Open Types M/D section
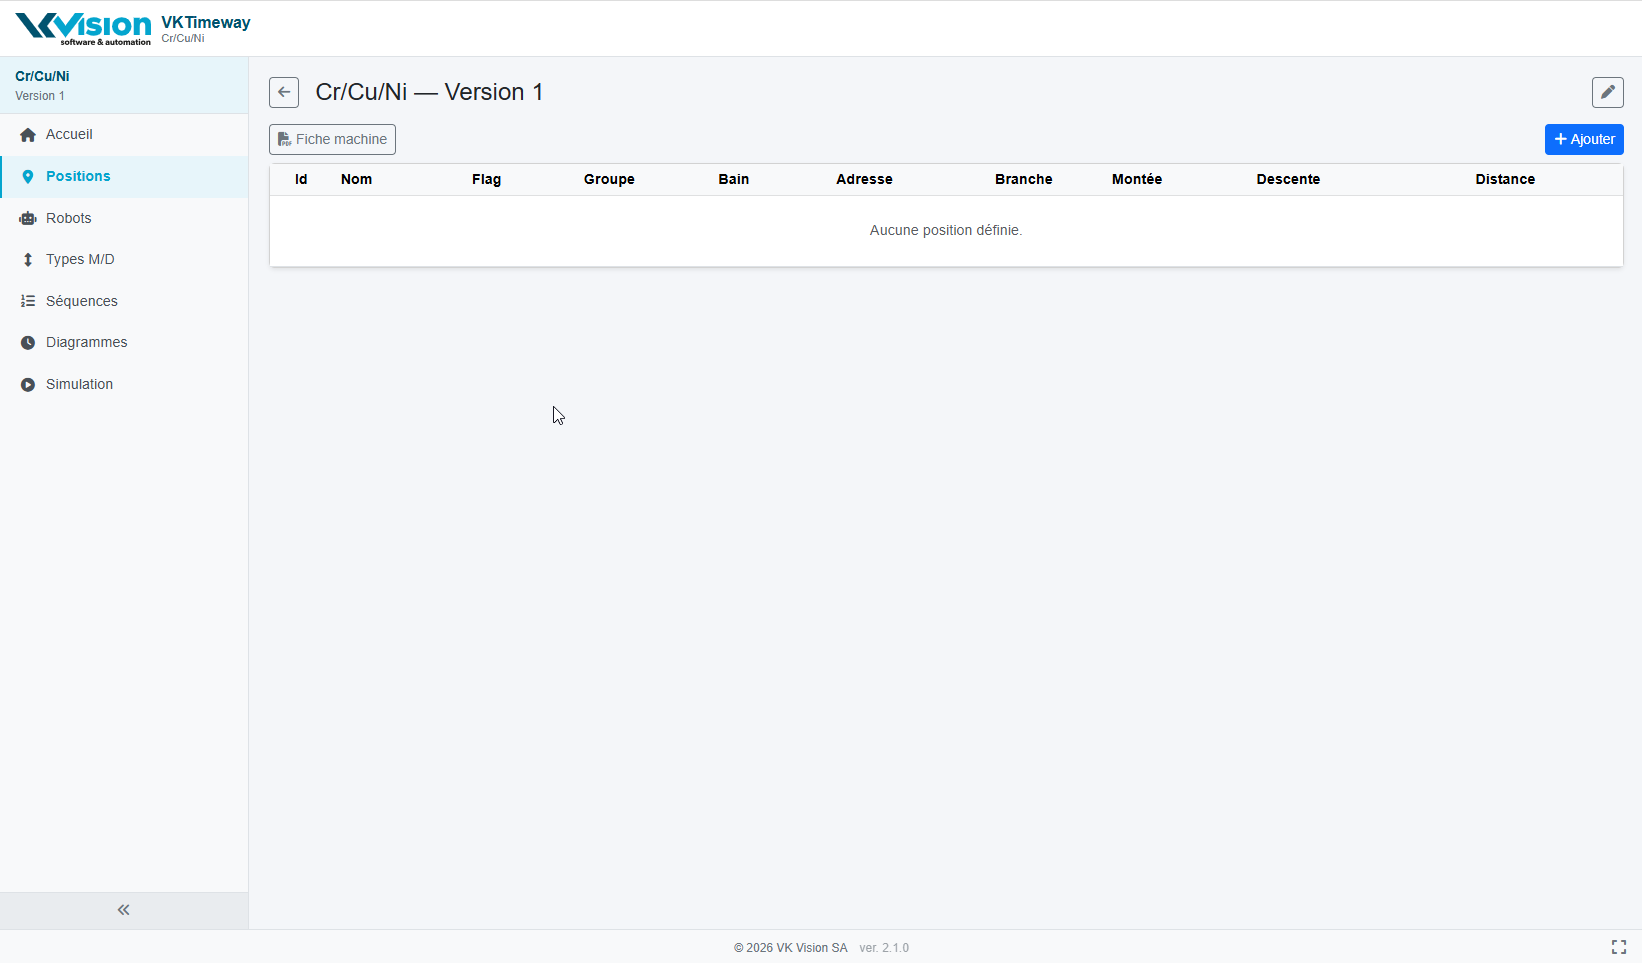1642x963 pixels. point(80,259)
